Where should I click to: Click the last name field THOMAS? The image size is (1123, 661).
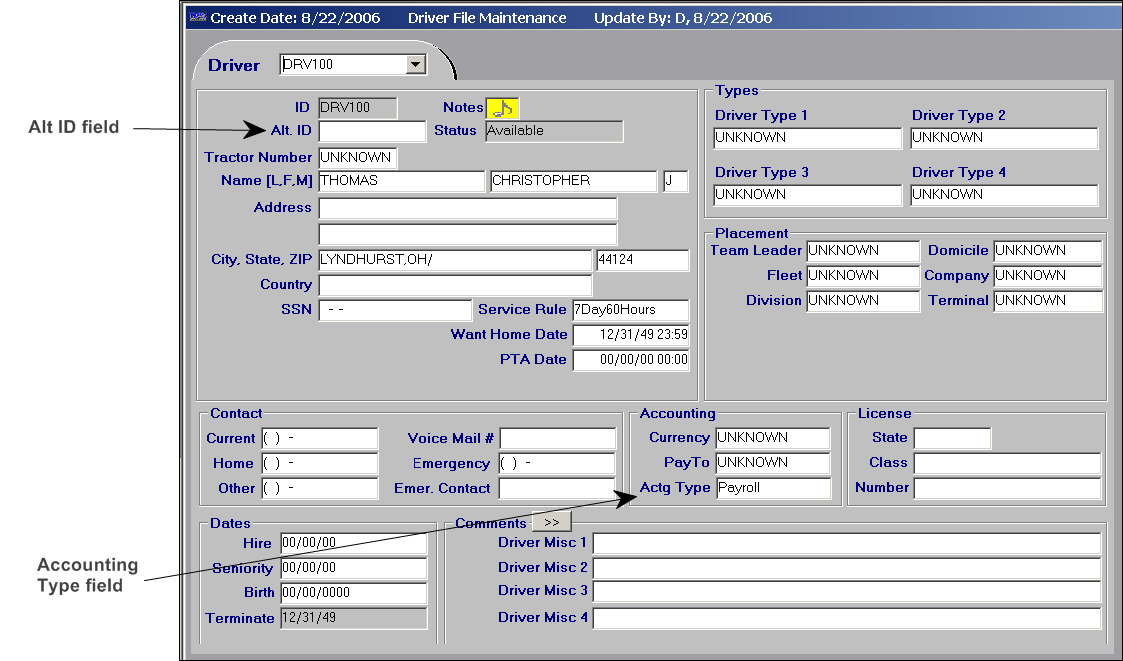(401, 181)
